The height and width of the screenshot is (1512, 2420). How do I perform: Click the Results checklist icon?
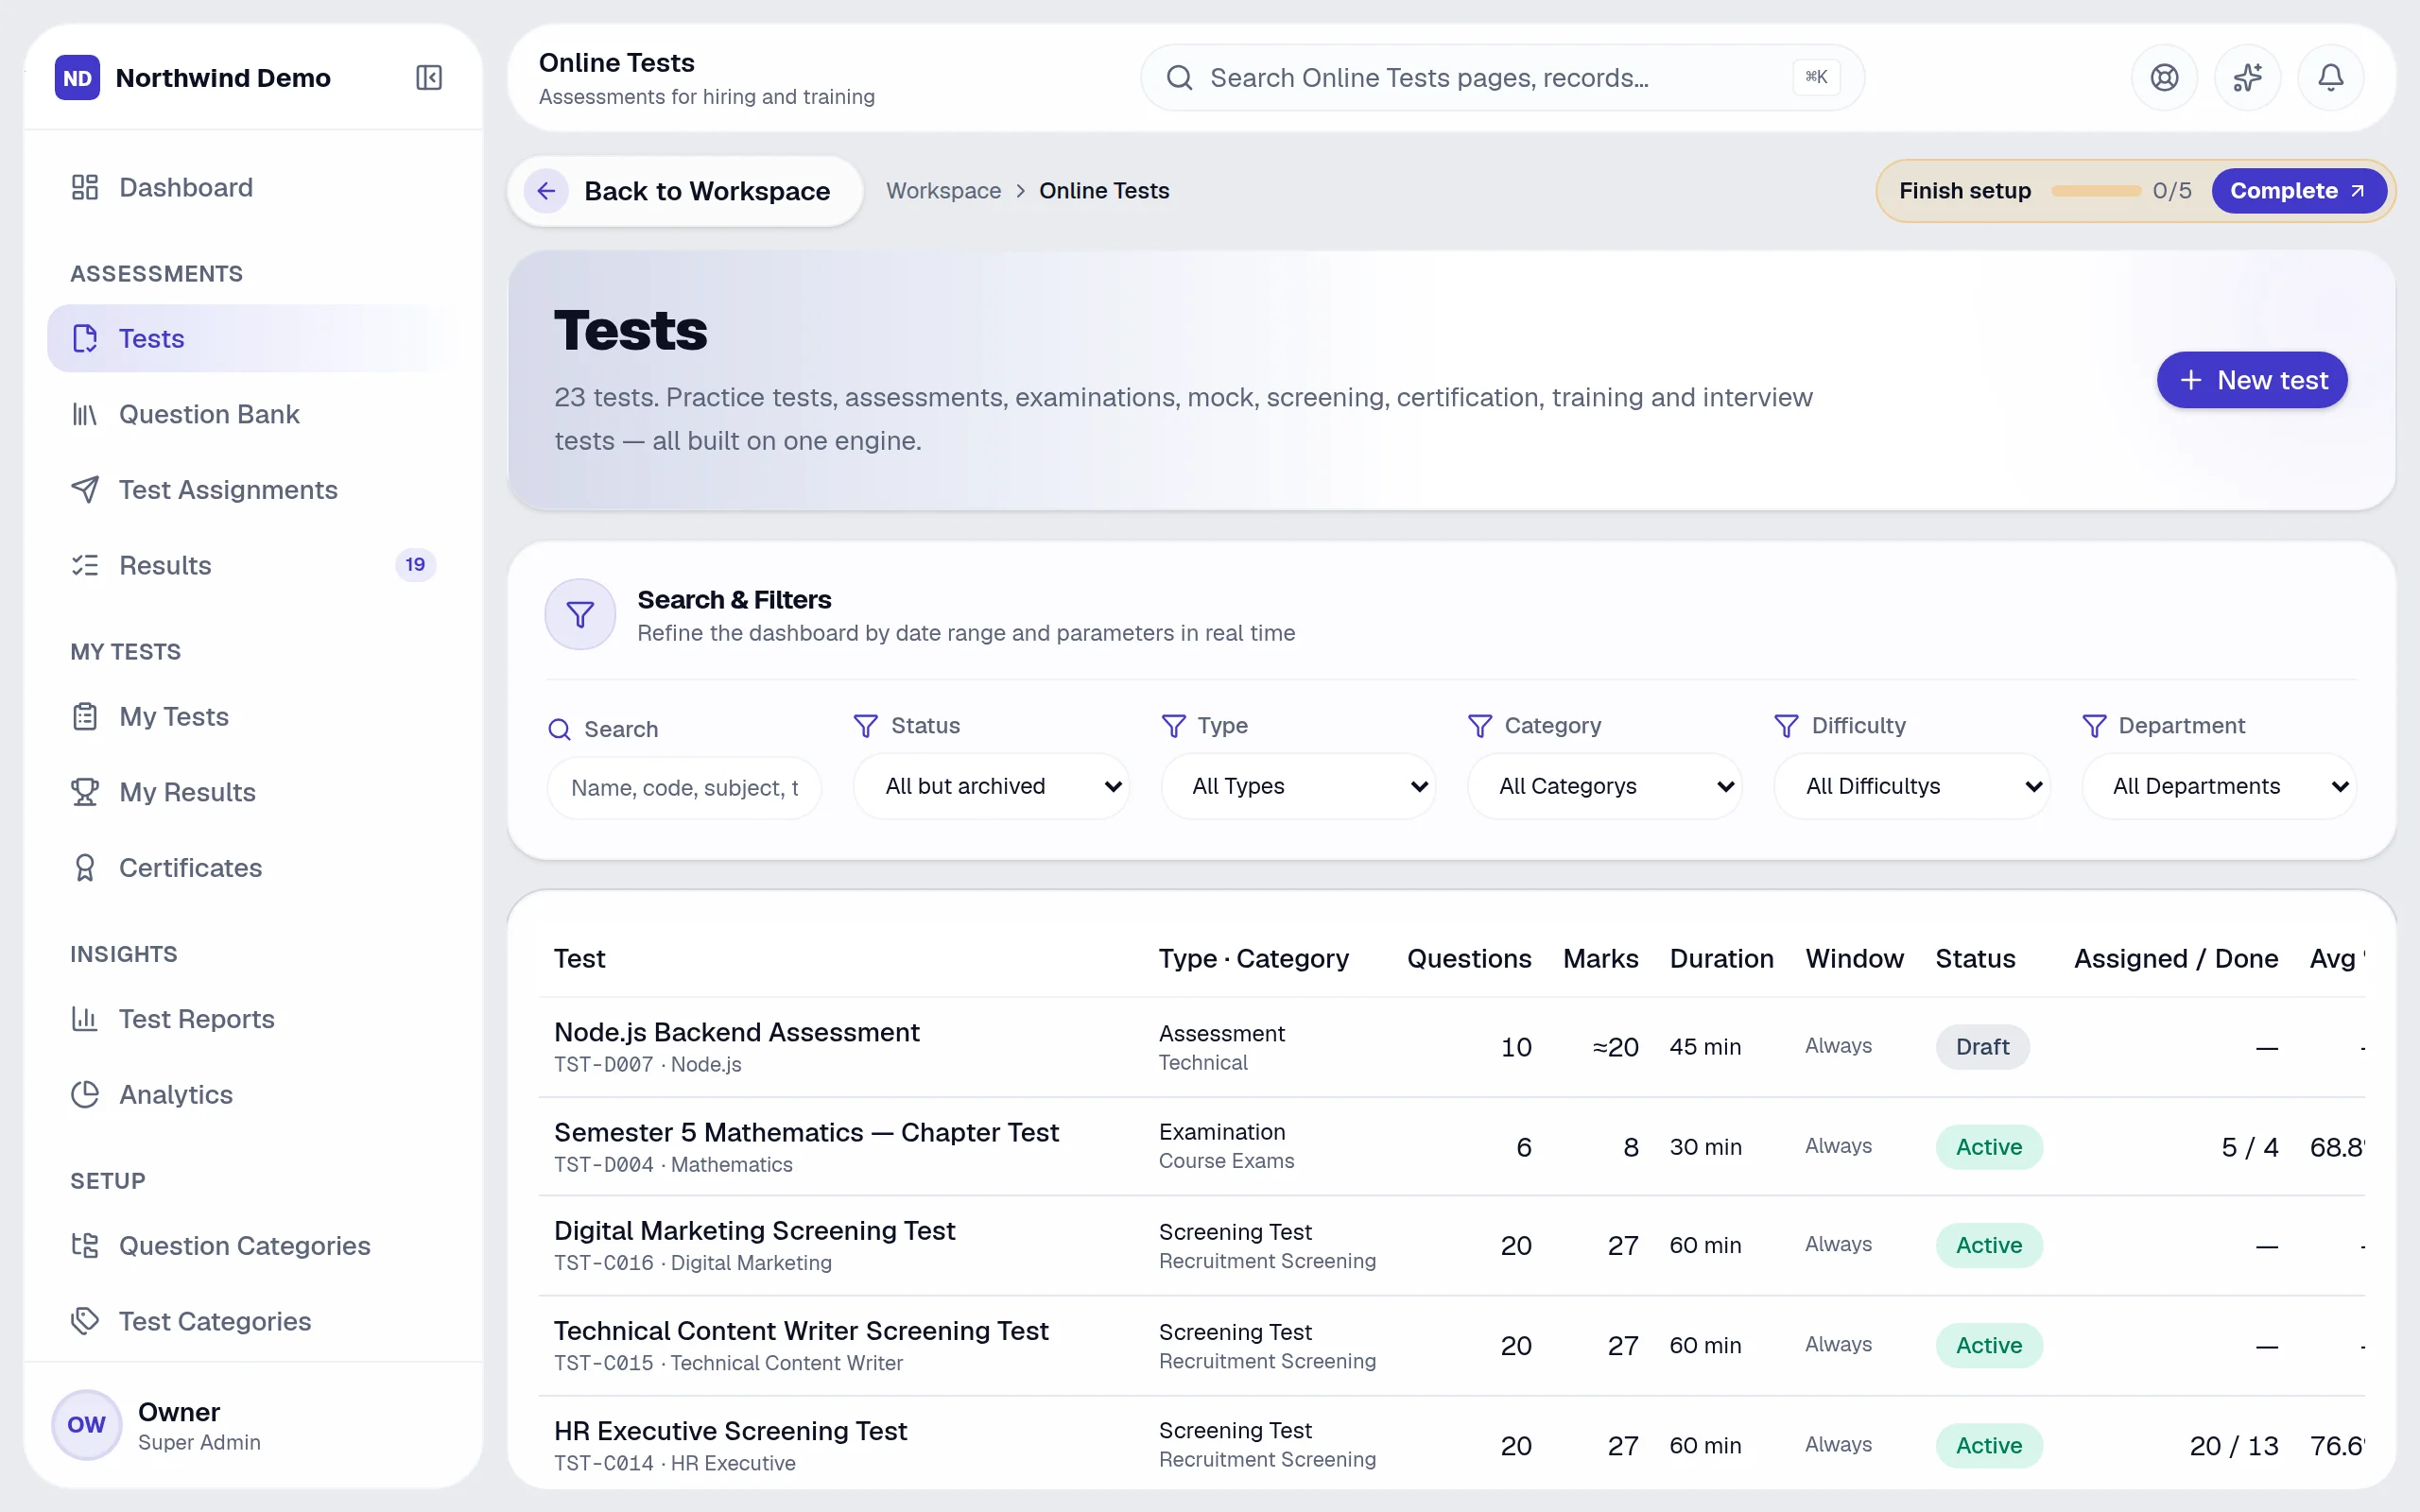click(x=85, y=565)
